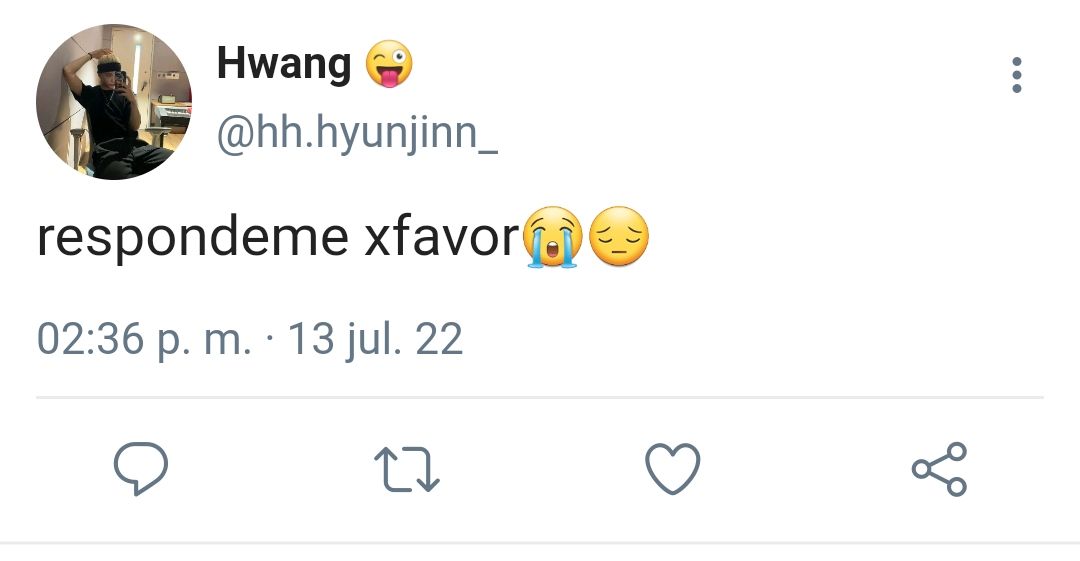The image size is (1080, 561).
Task: Open the three-dot overflow menu
Action: 1017,74
